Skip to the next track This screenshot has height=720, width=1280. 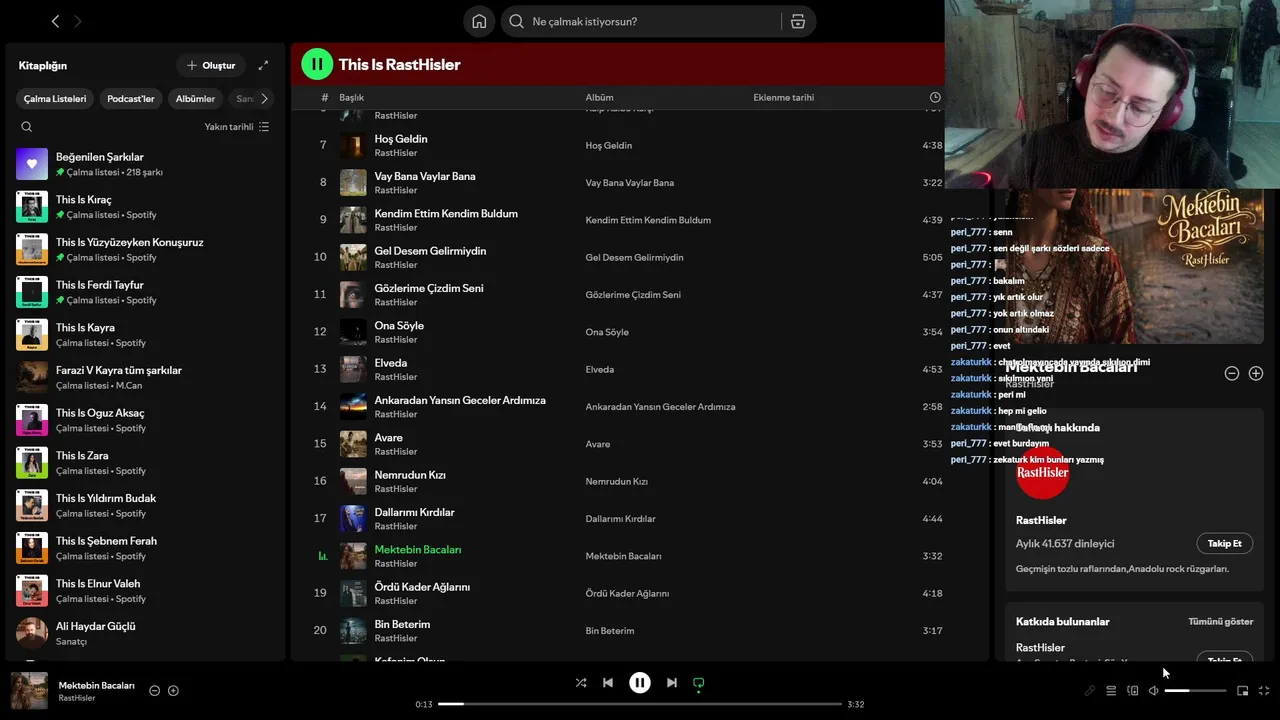pos(672,683)
